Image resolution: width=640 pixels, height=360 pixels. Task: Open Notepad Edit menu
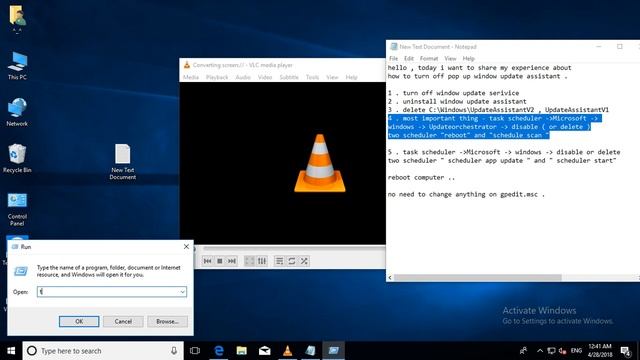(409, 59)
